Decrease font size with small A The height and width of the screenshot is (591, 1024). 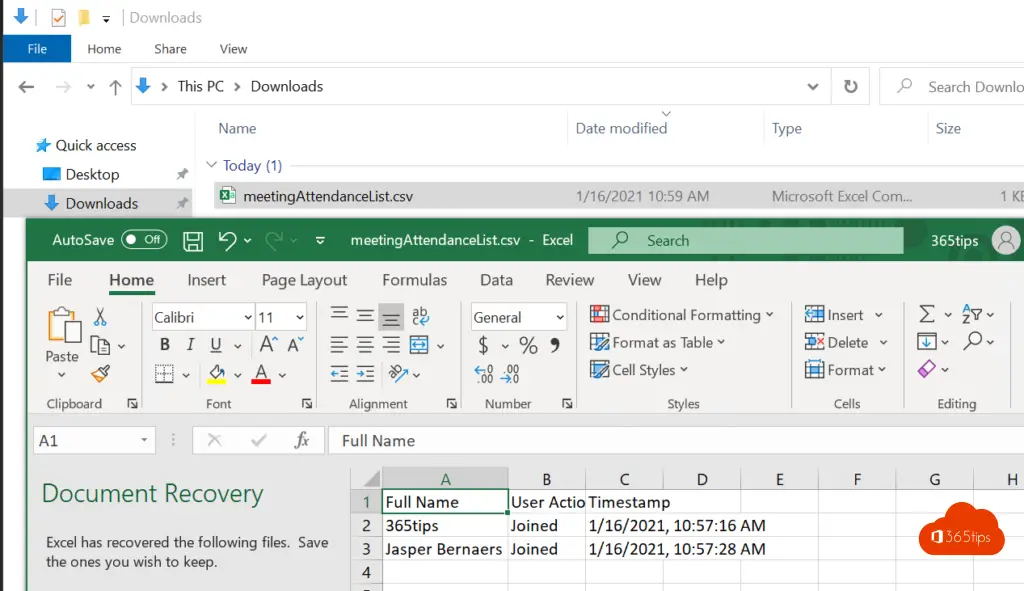295,344
